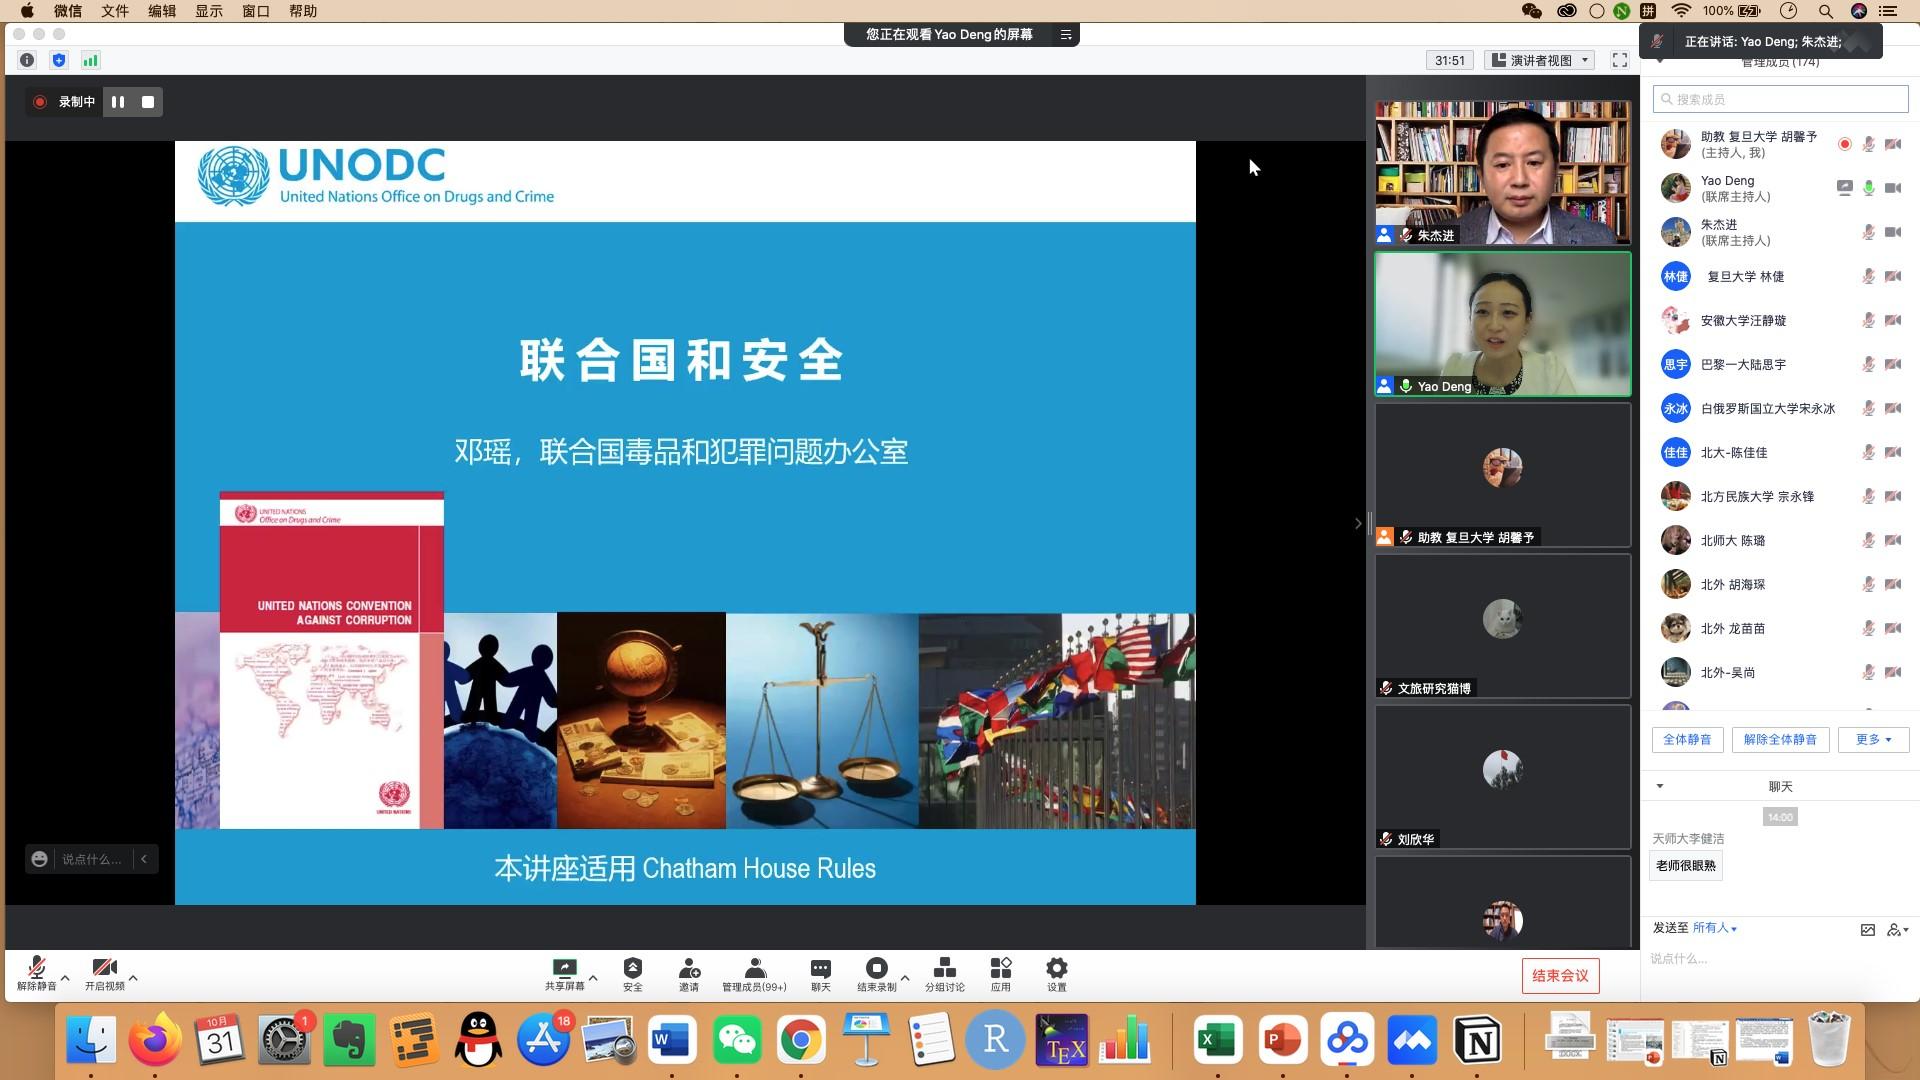Image resolution: width=1920 pixels, height=1080 pixels.
Task: Pause the recording
Action: pyautogui.click(x=118, y=102)
